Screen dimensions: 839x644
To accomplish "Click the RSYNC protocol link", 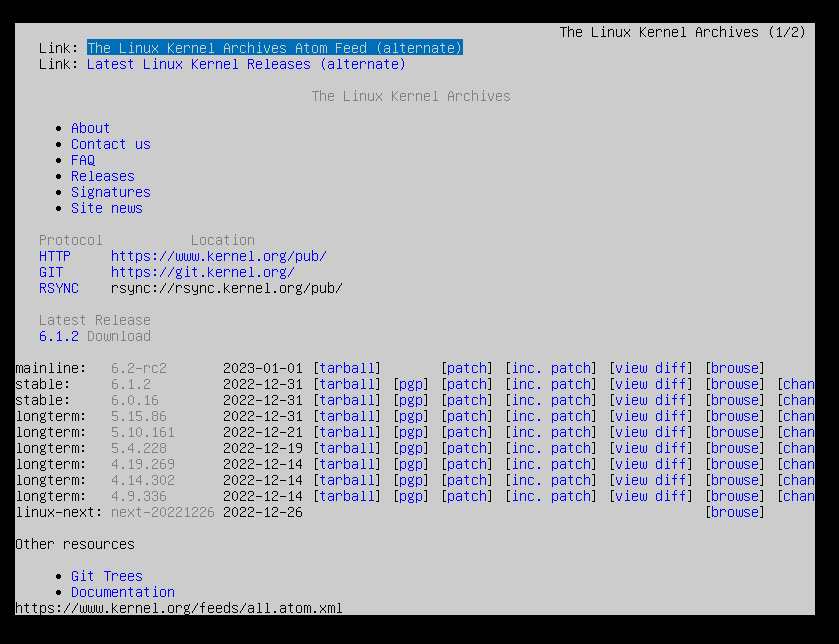I will (x=59, y=288).
